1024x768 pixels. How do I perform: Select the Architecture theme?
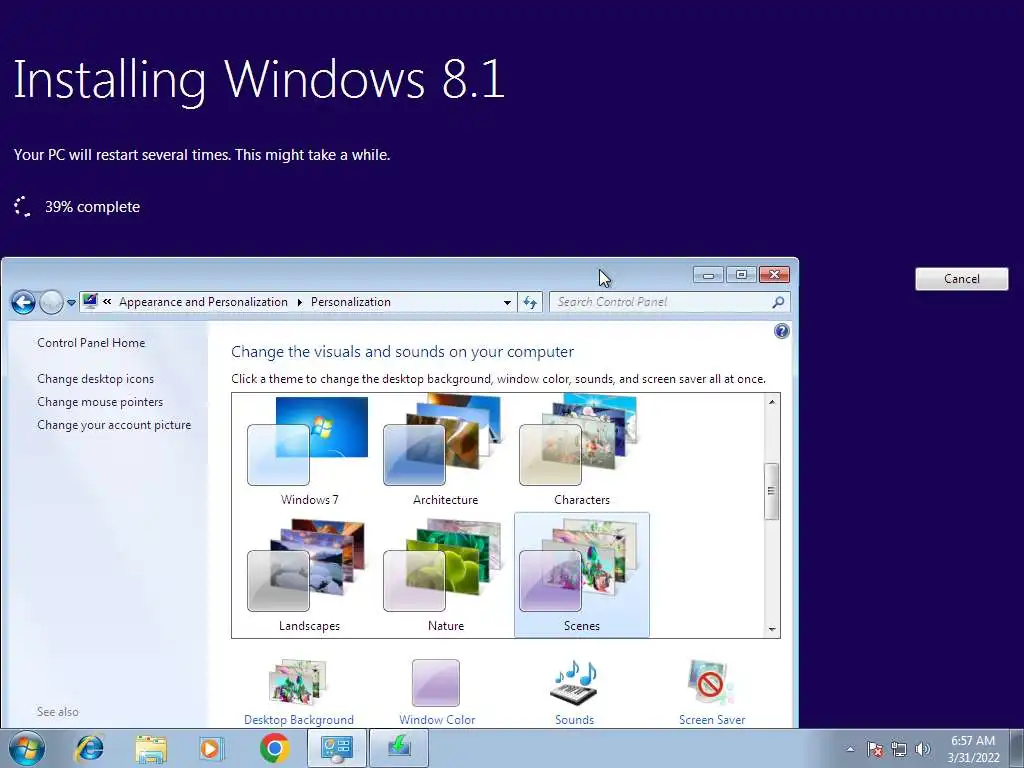[445, 451]
